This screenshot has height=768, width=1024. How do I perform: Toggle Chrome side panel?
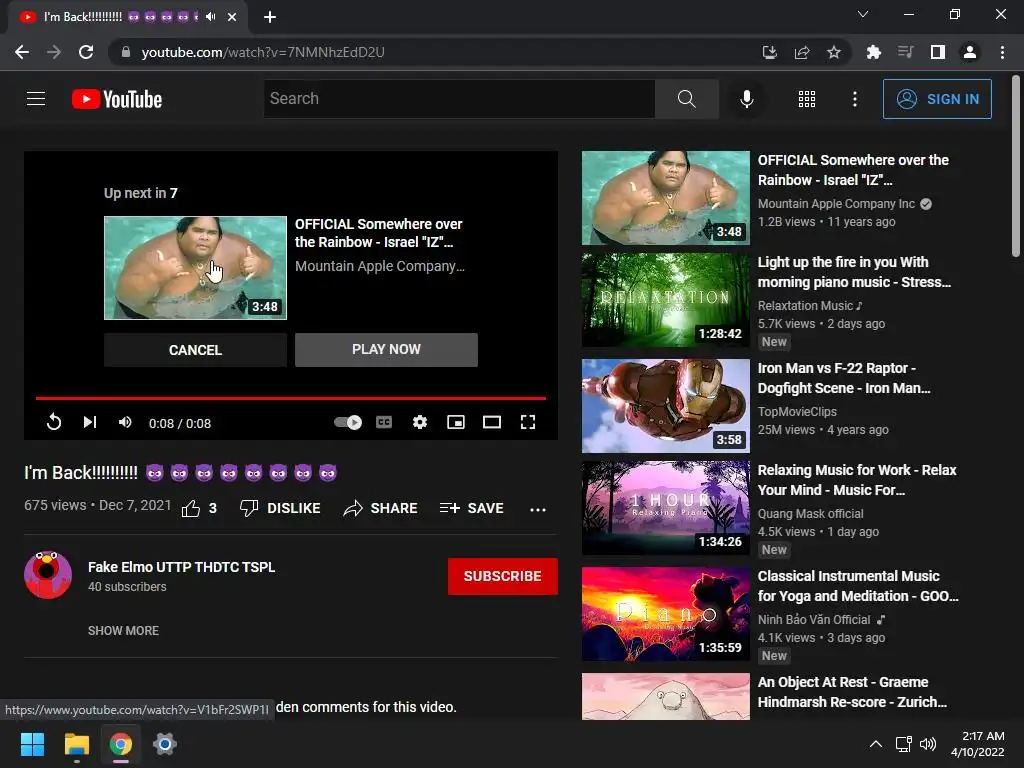click(x=938, y=52)
